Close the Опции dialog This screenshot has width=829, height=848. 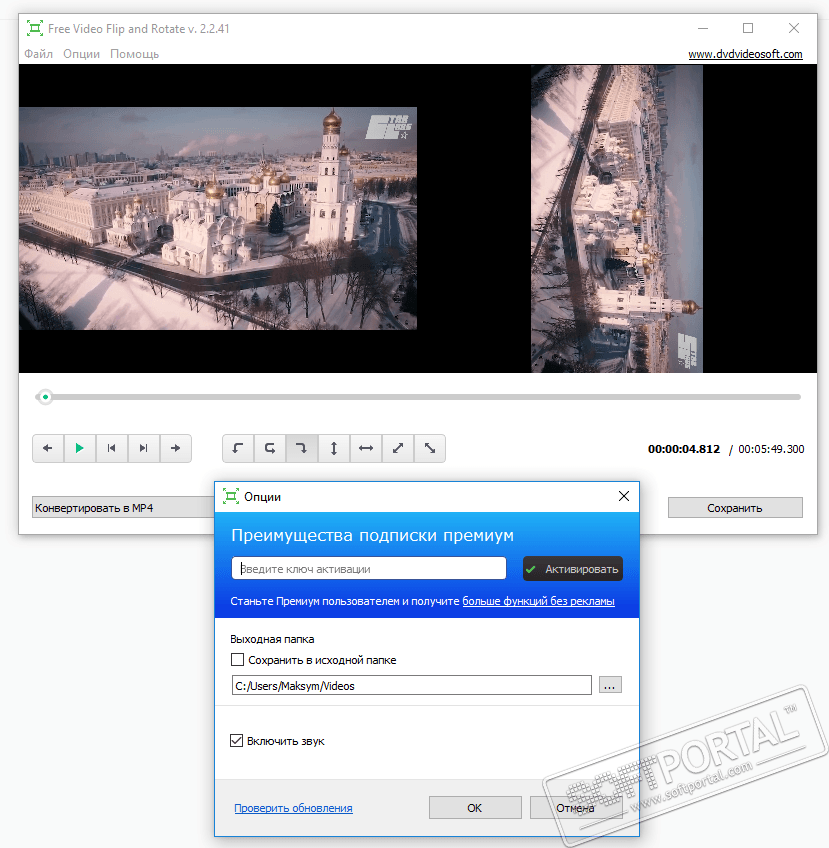(x=624, y=496)
